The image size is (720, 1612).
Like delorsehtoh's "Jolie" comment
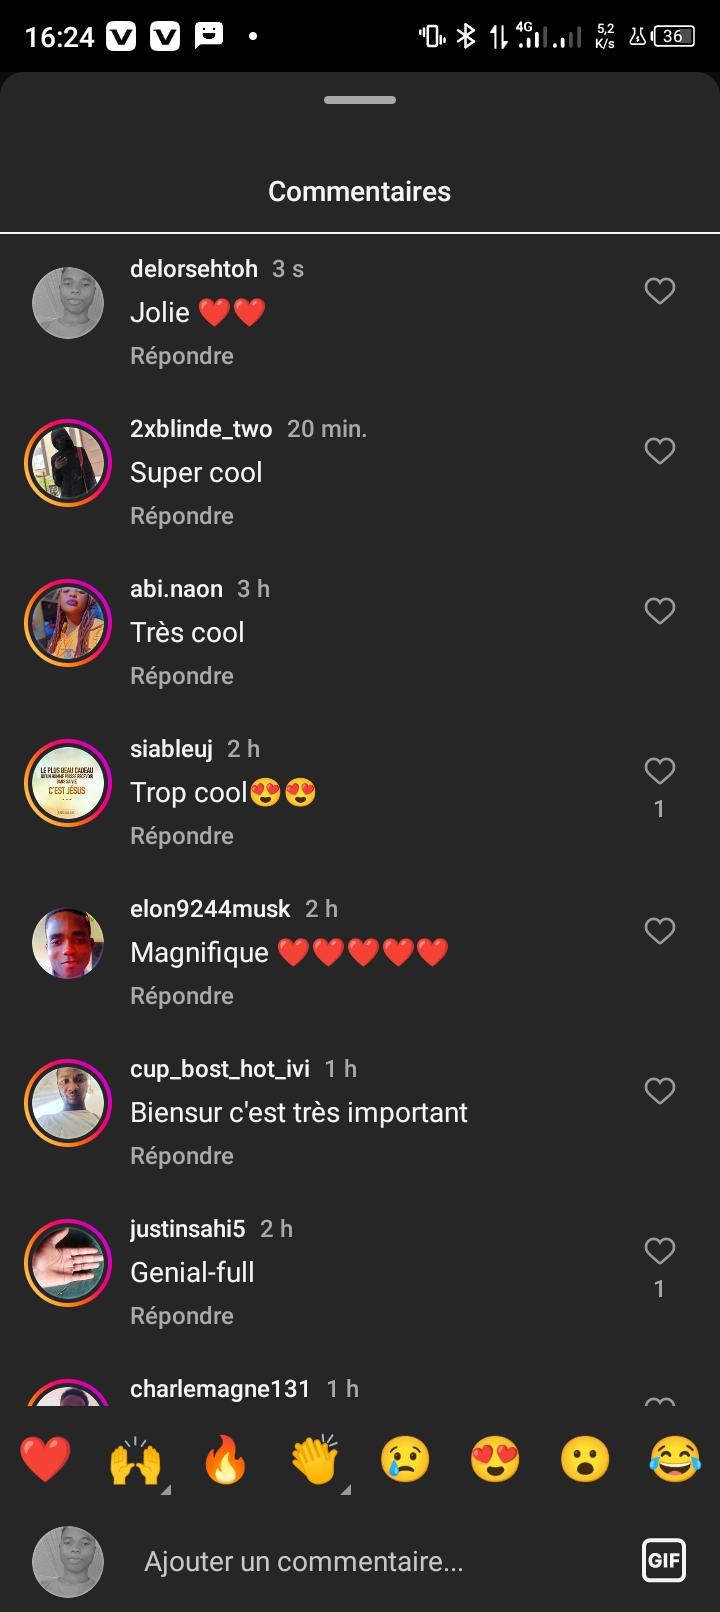pos(659,291)
